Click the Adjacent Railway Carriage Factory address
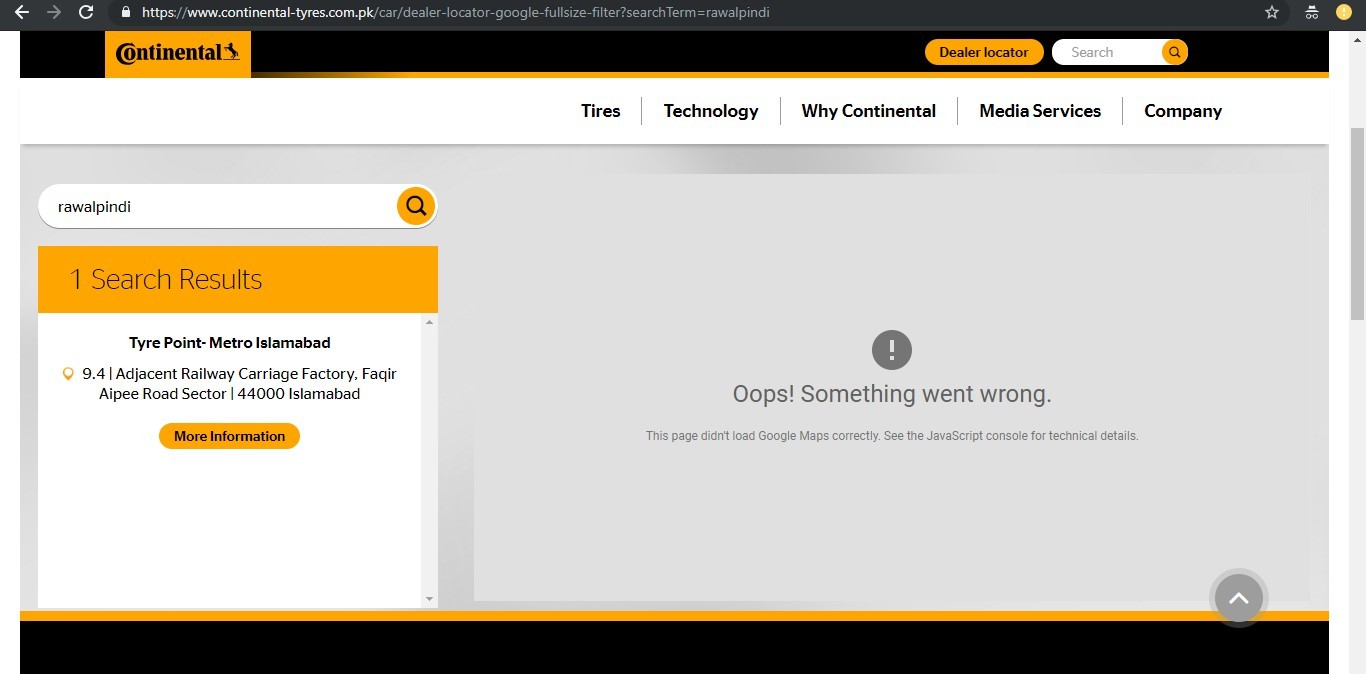Viewport: 1366px width, 674px height. point(239,384)
